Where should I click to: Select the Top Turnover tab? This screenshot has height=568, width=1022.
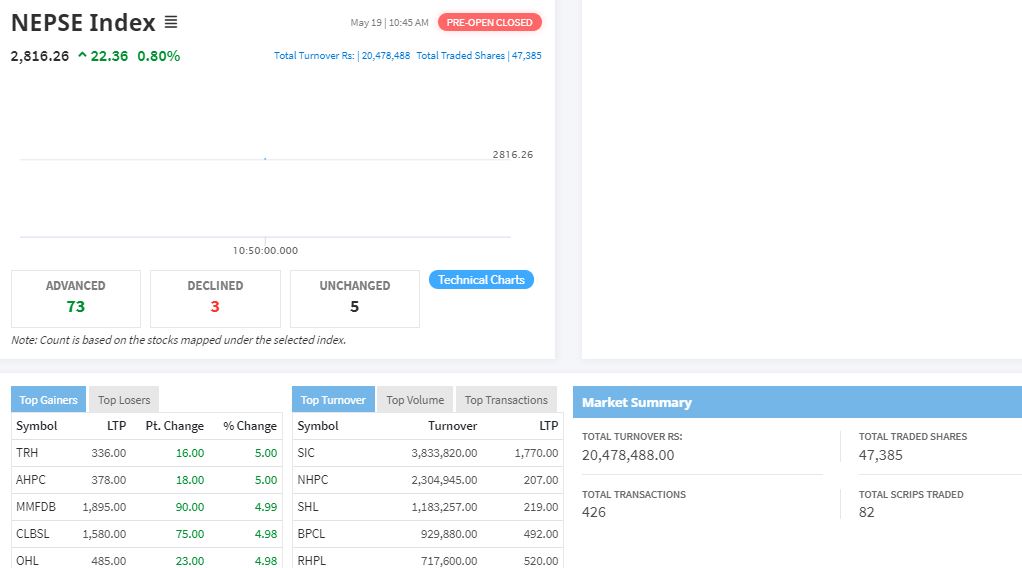[333, 400]
